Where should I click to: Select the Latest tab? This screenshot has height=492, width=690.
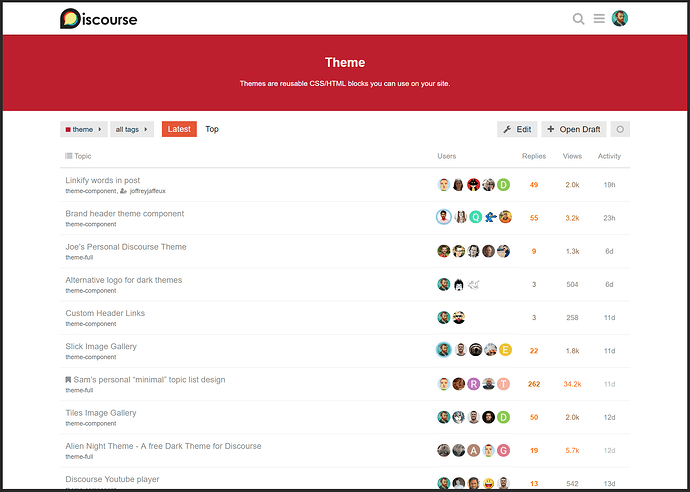[179, 129]
